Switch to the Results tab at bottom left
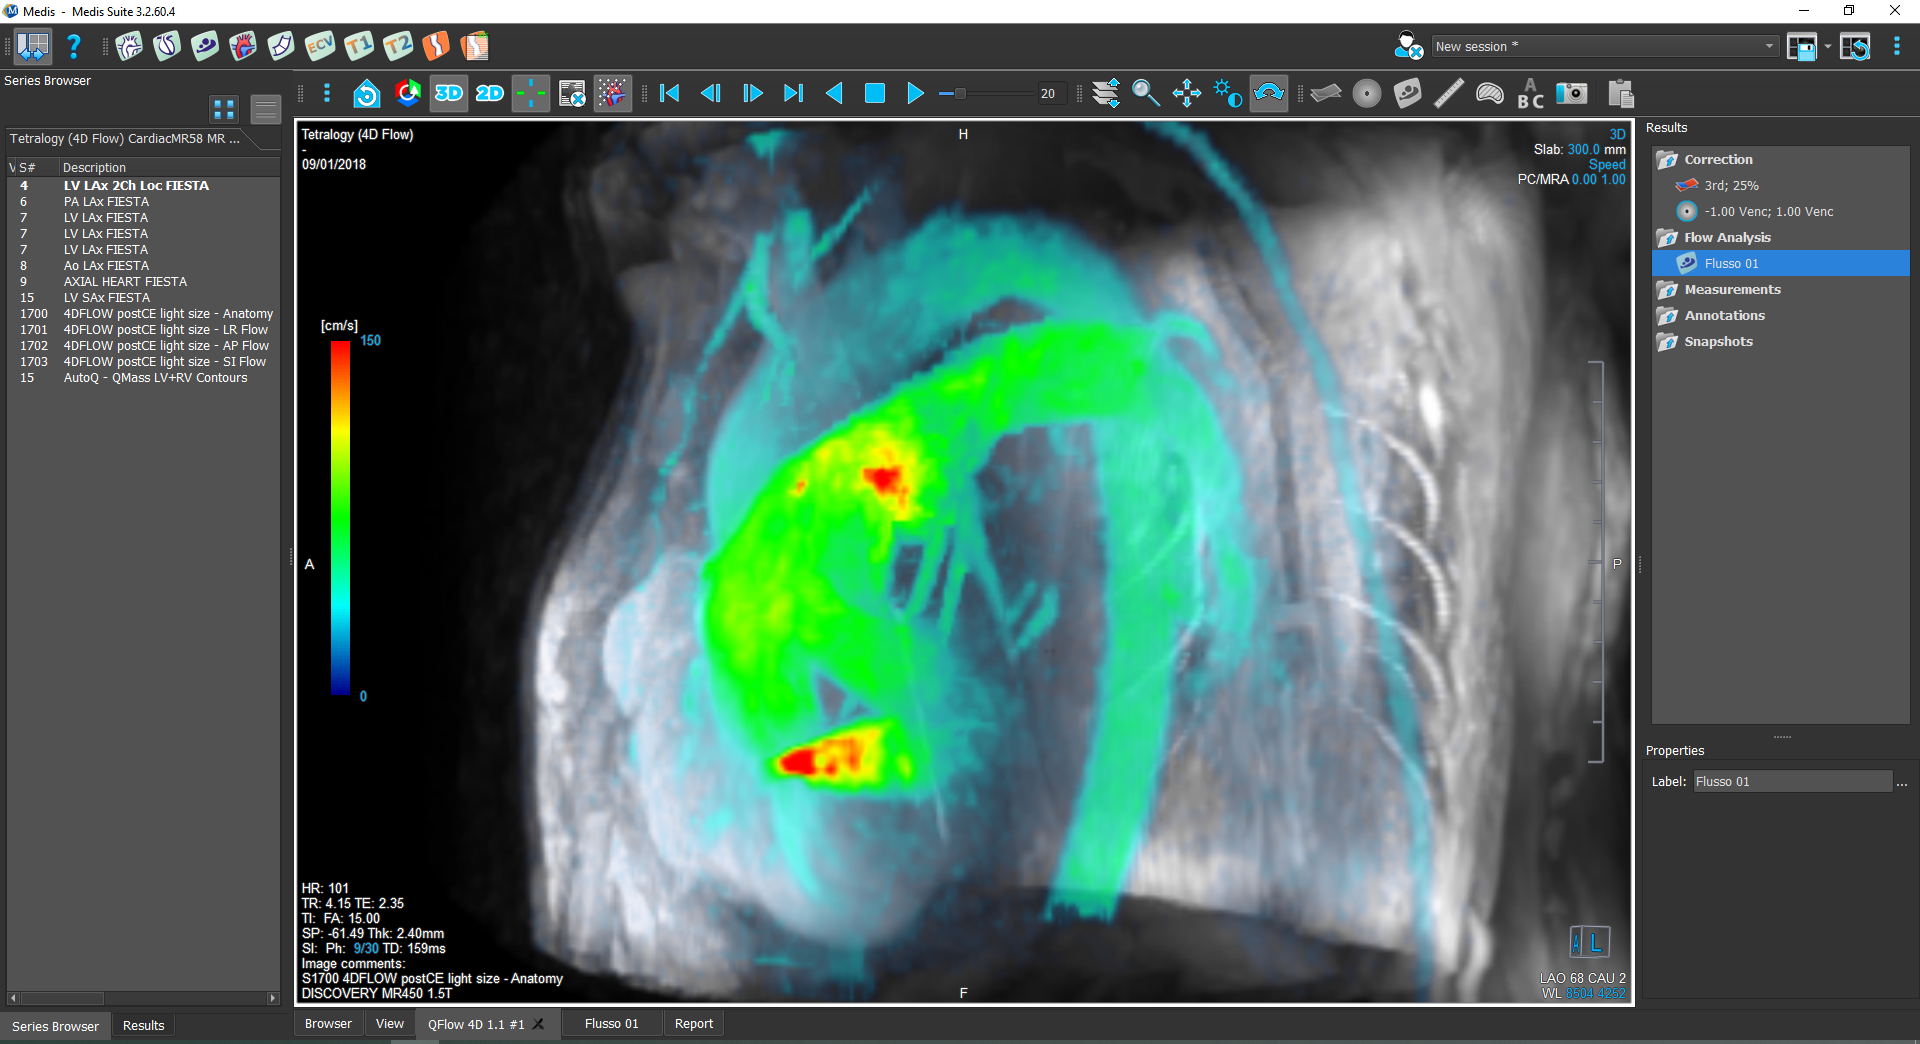Viewport: 1920px width, 1044px height. (143, 1025)
